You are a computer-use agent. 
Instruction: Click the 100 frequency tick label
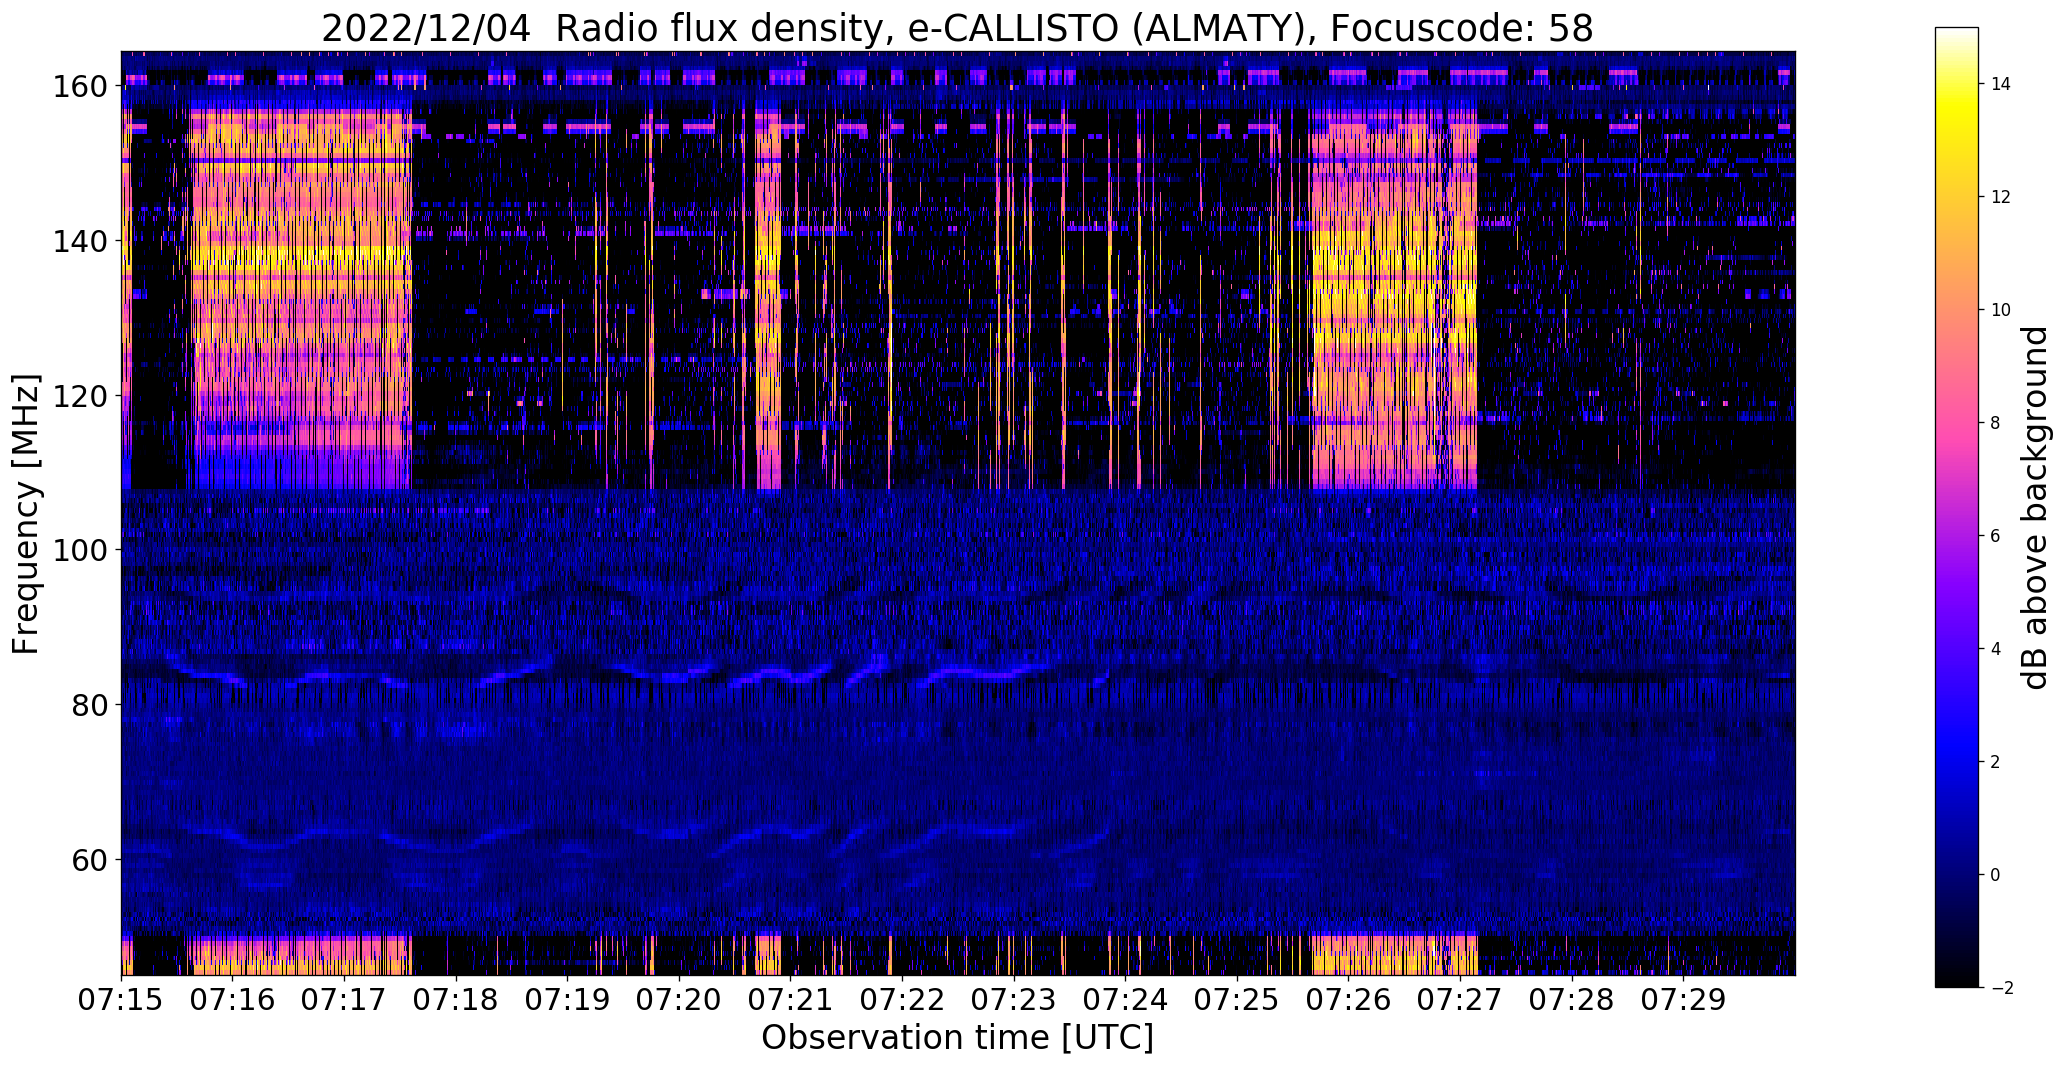[82, 550]
